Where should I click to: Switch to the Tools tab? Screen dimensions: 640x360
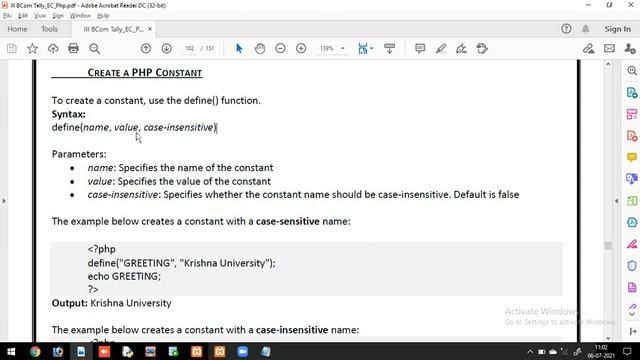click(x=49, y=29)
